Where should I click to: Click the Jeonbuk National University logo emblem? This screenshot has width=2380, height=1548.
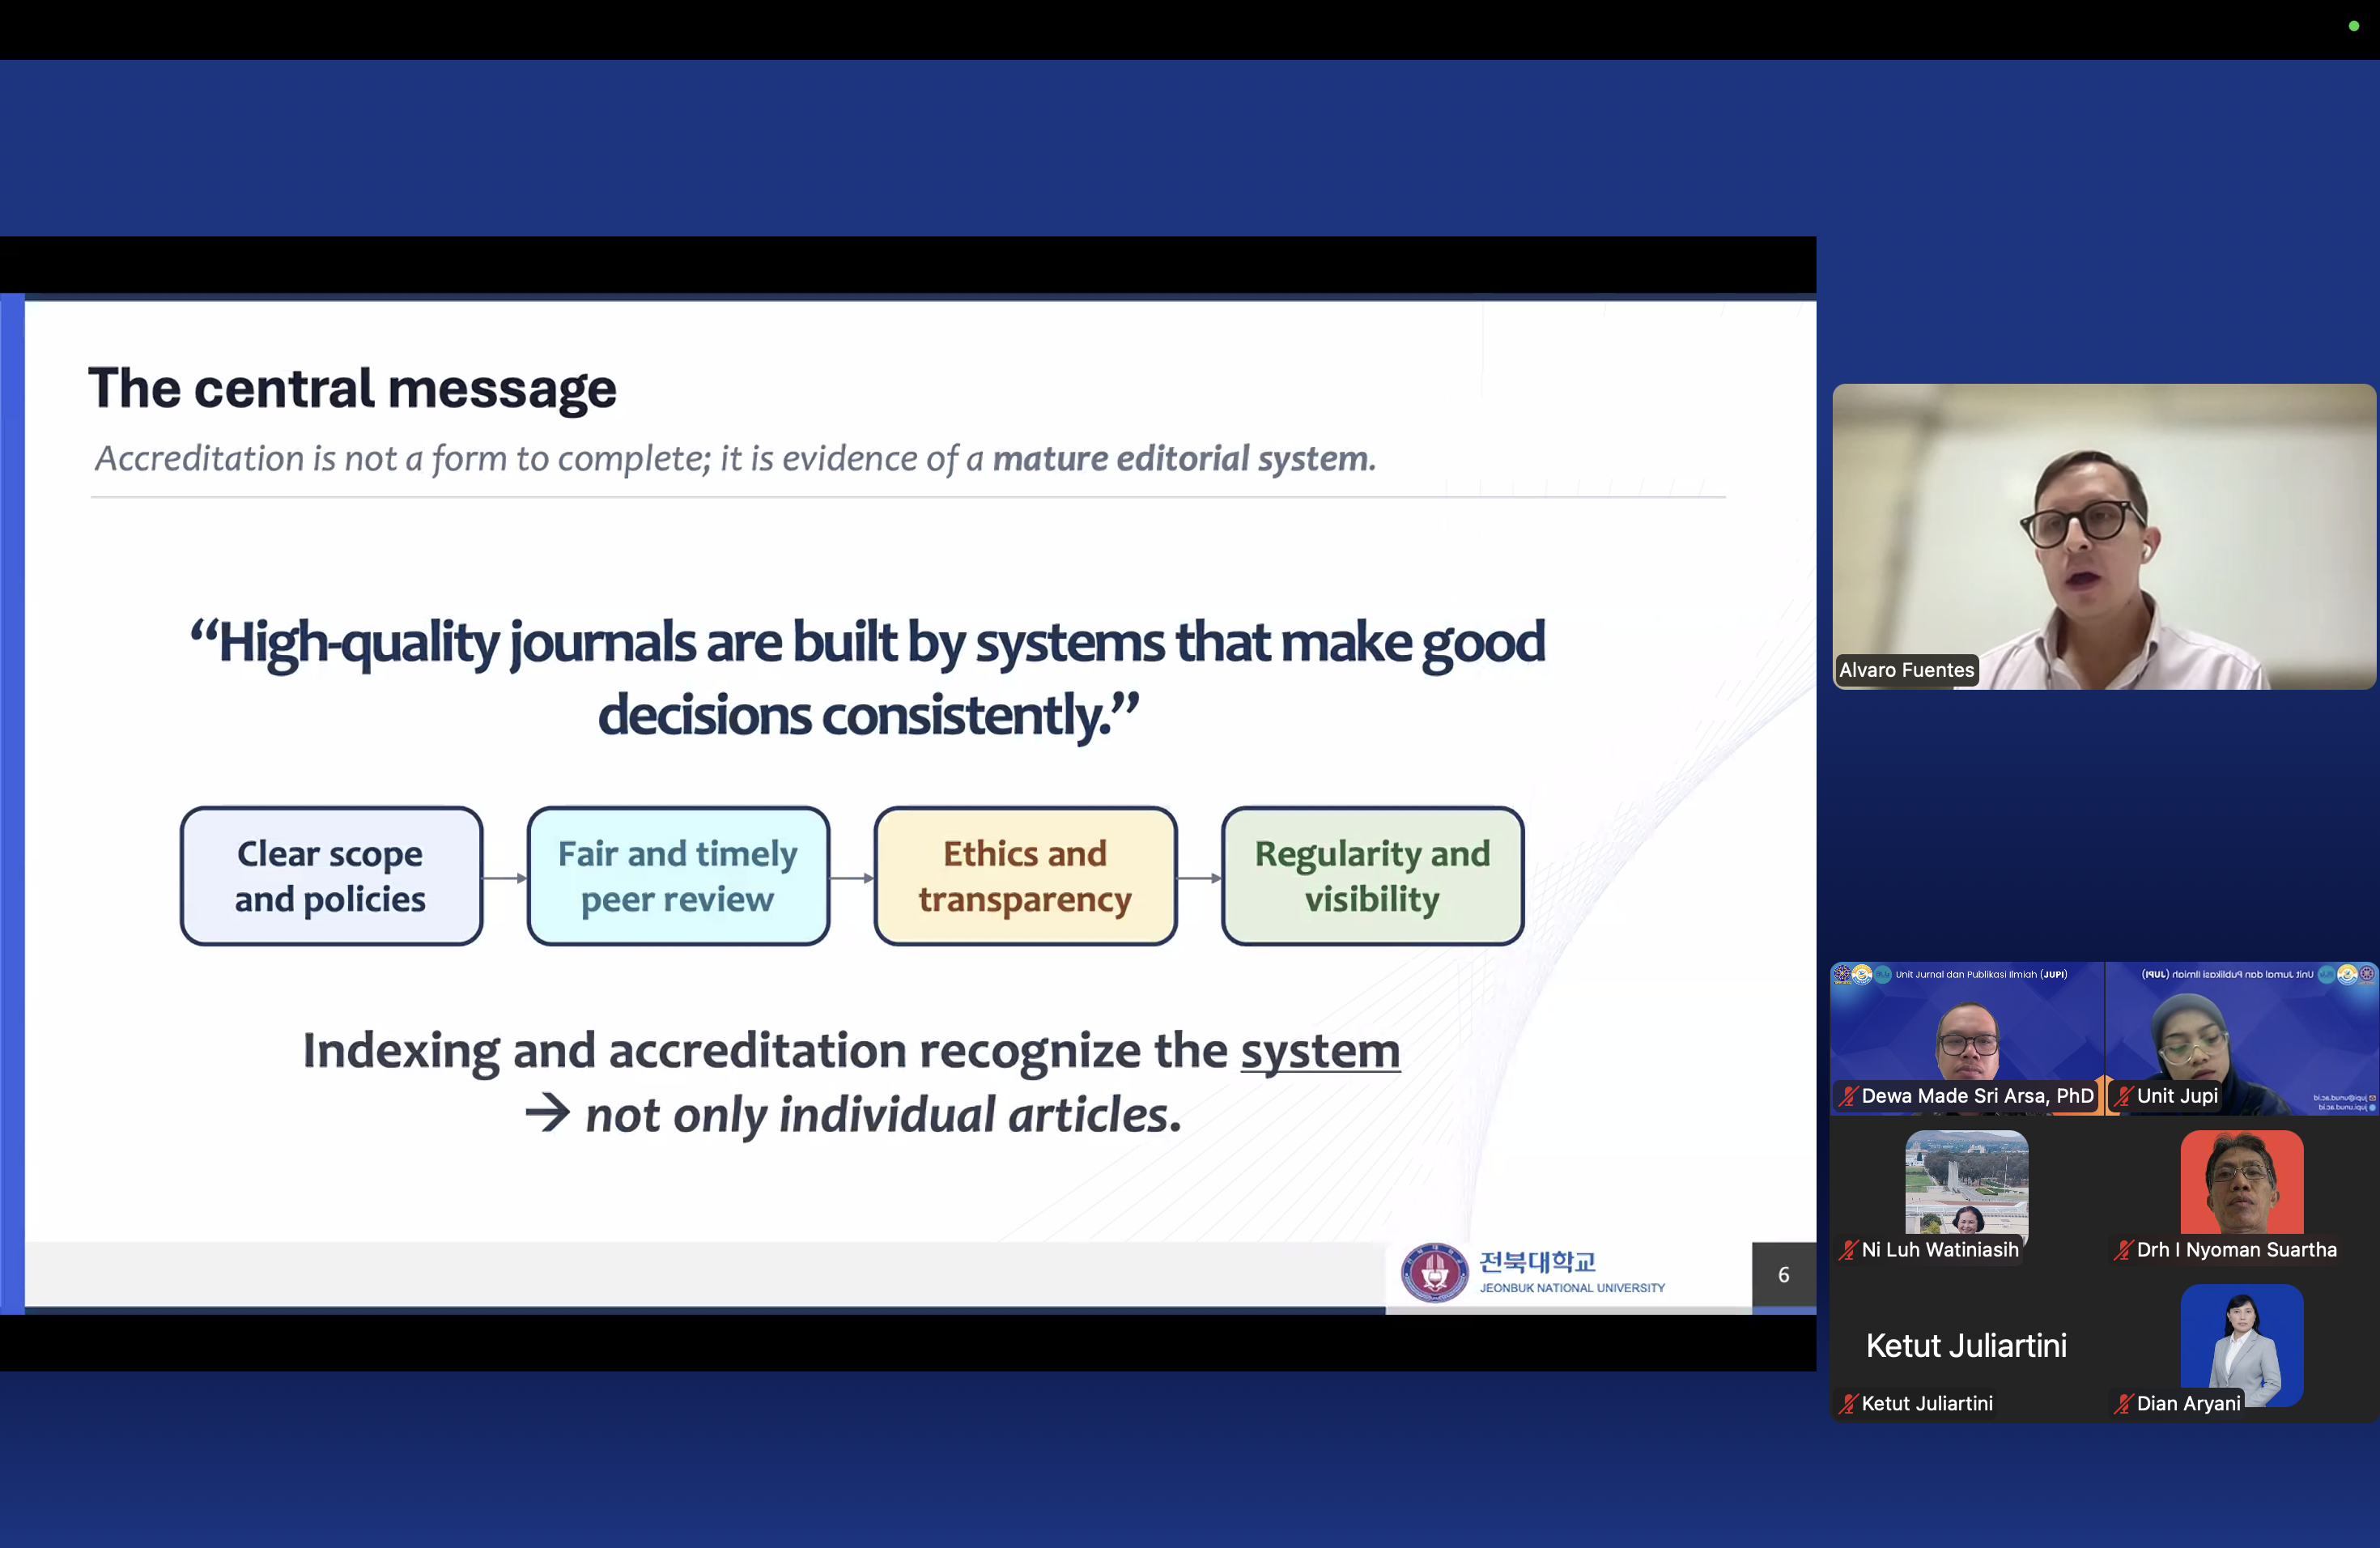click(x=1434, y=1272)
